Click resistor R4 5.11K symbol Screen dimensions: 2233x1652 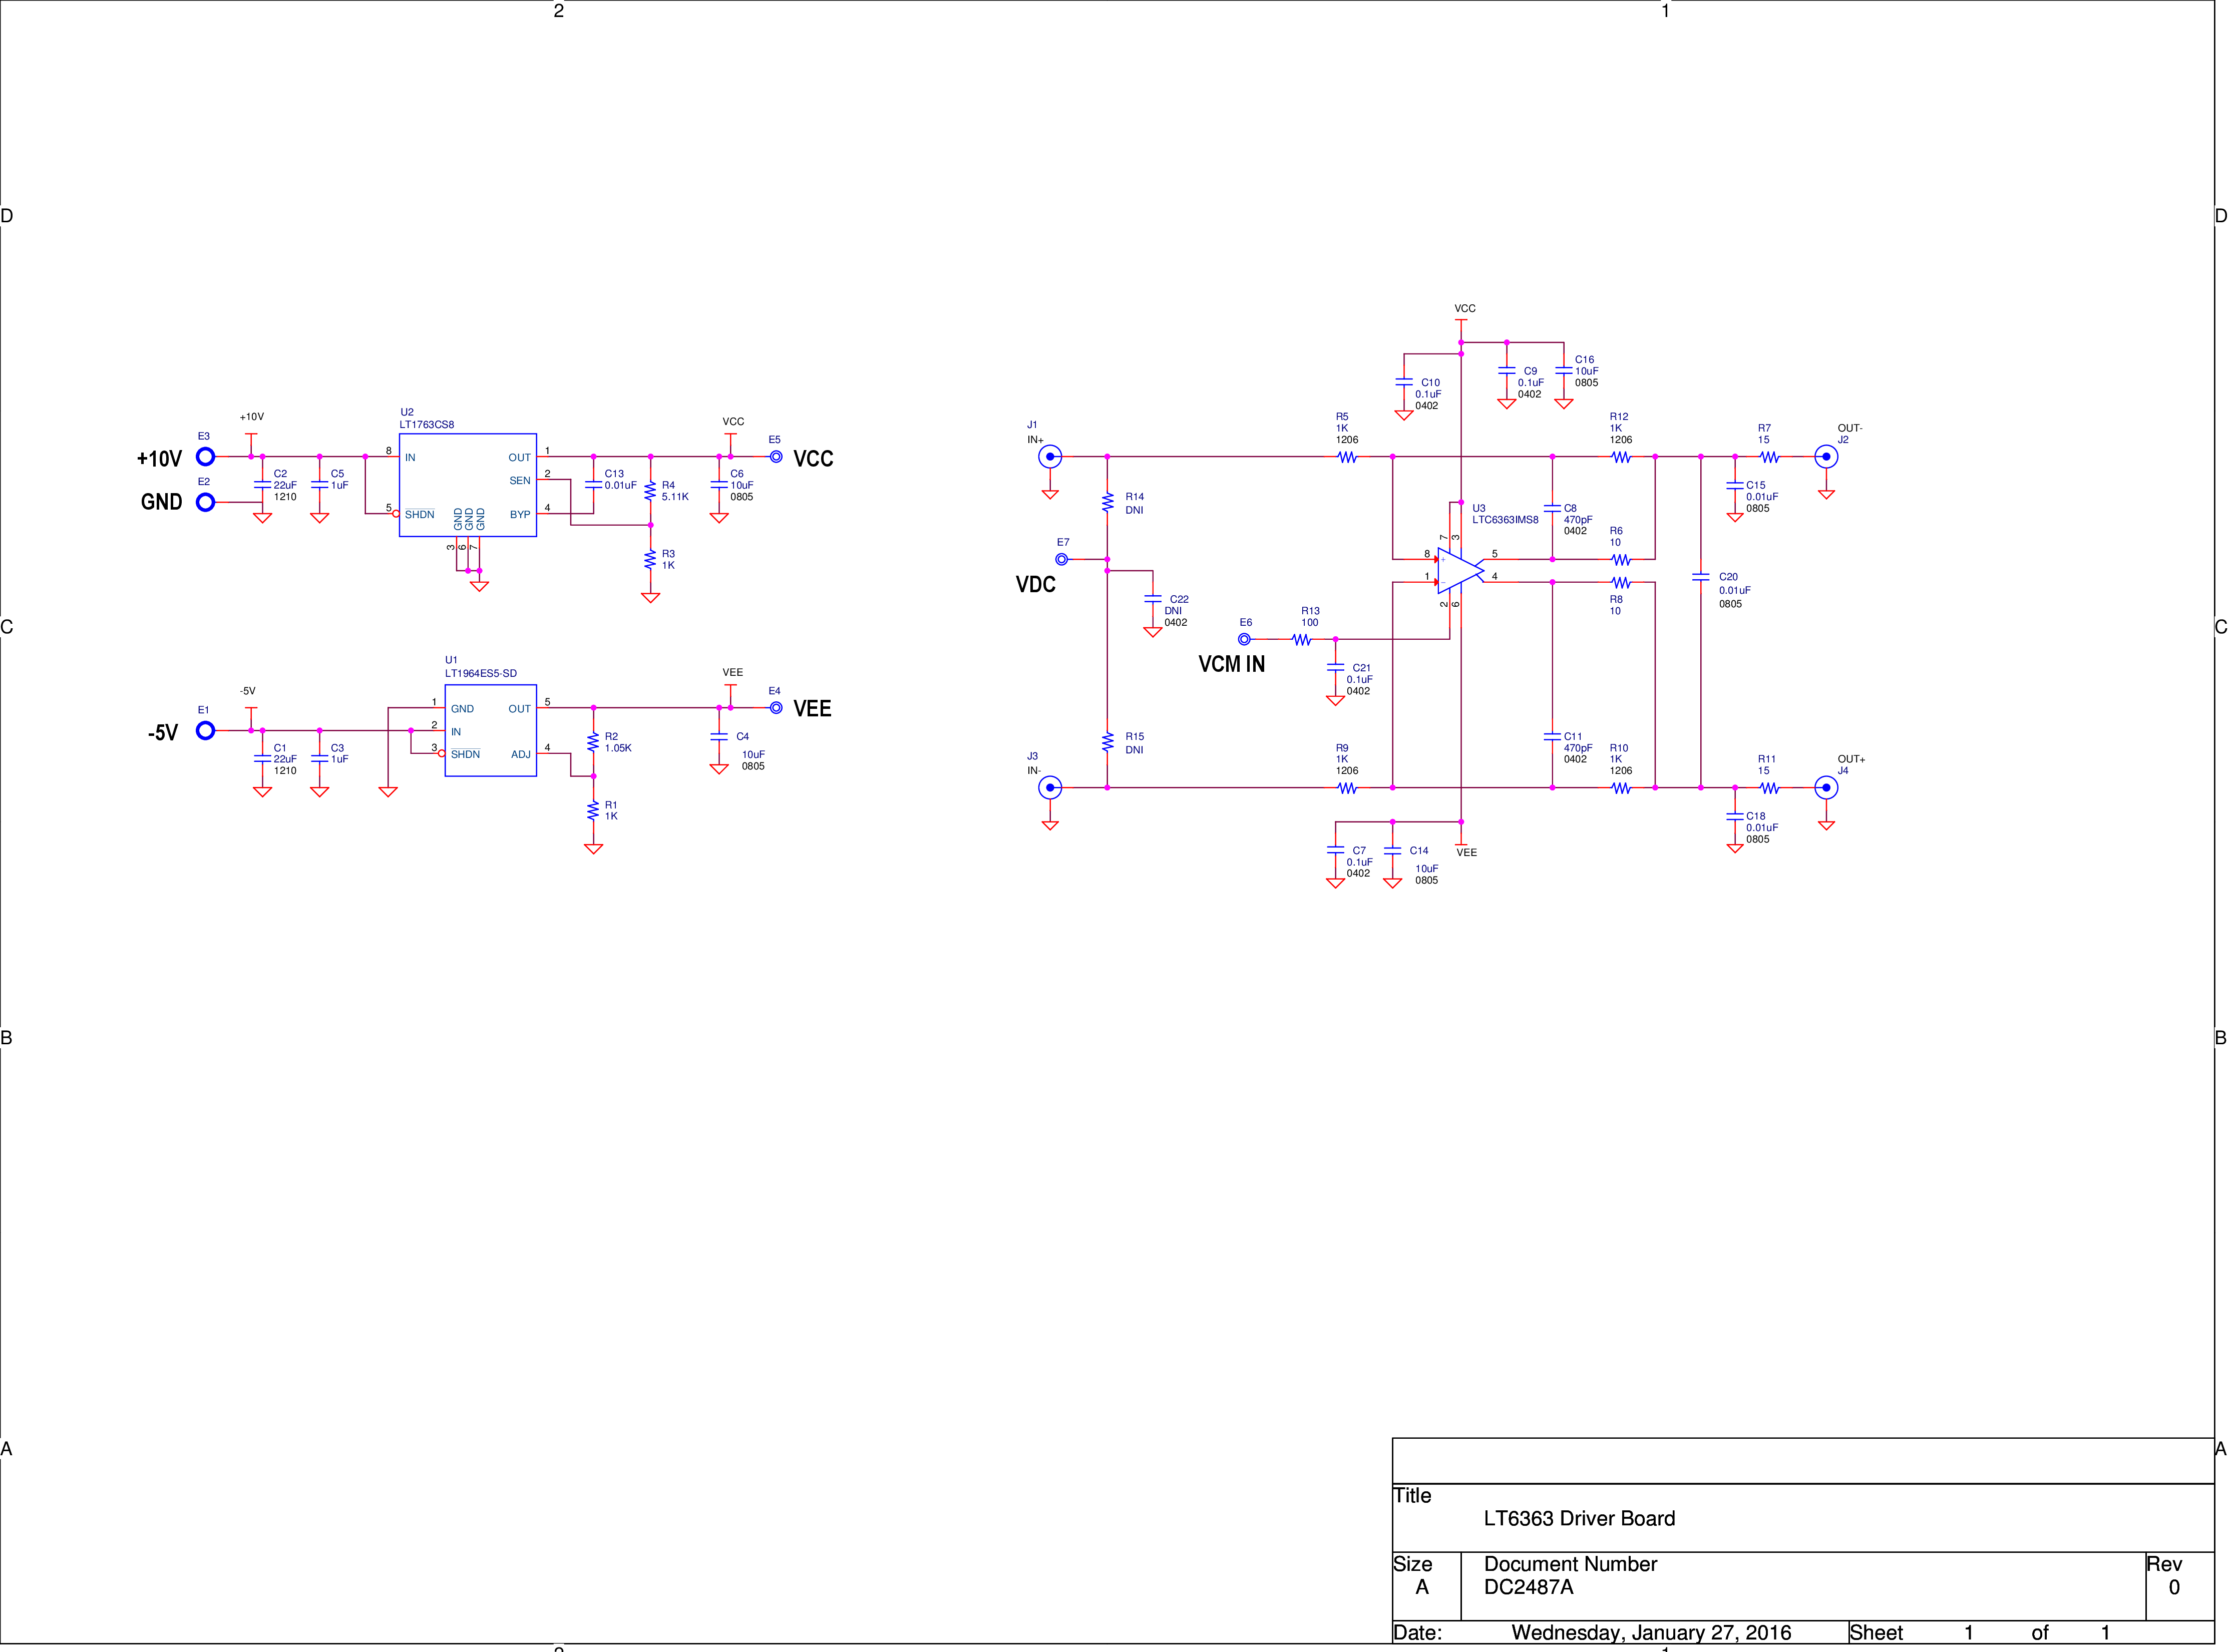pos(650,491)
